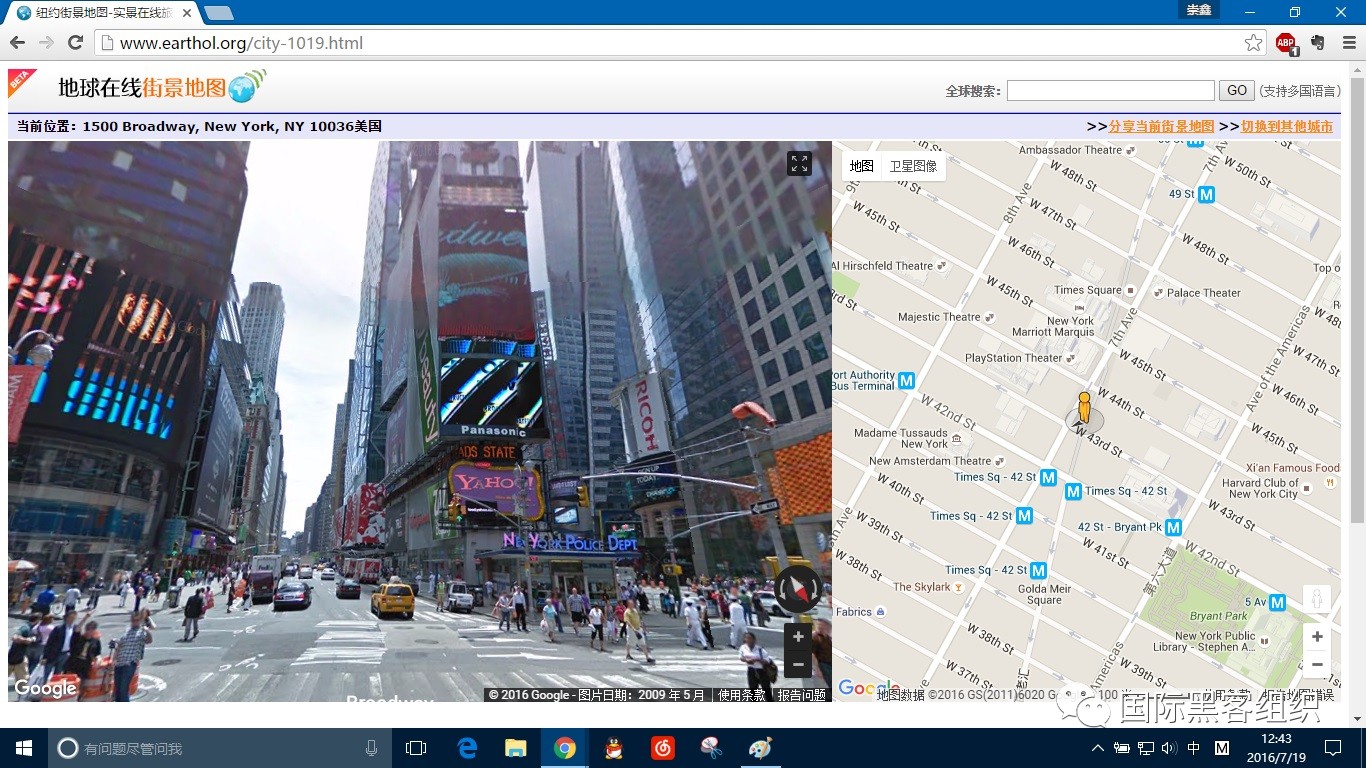Open the Paint palette taskbar app

coord(760,748)
